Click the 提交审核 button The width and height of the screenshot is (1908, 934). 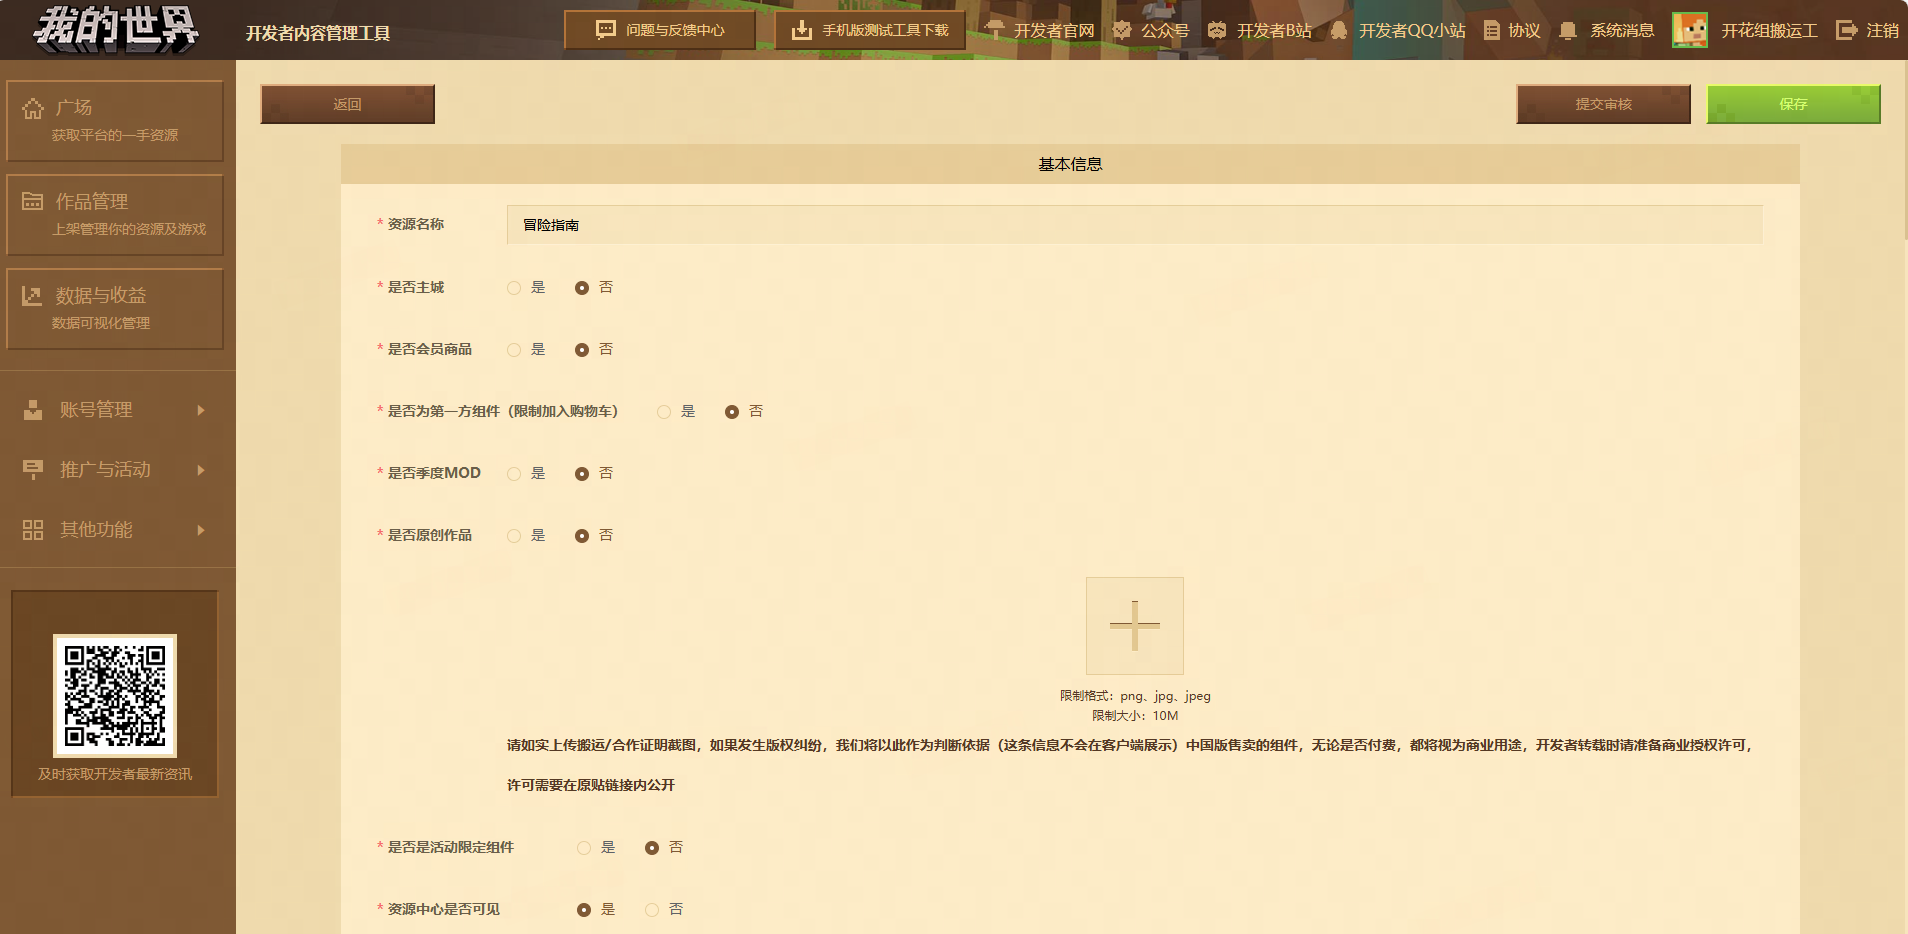point(1603,104)
